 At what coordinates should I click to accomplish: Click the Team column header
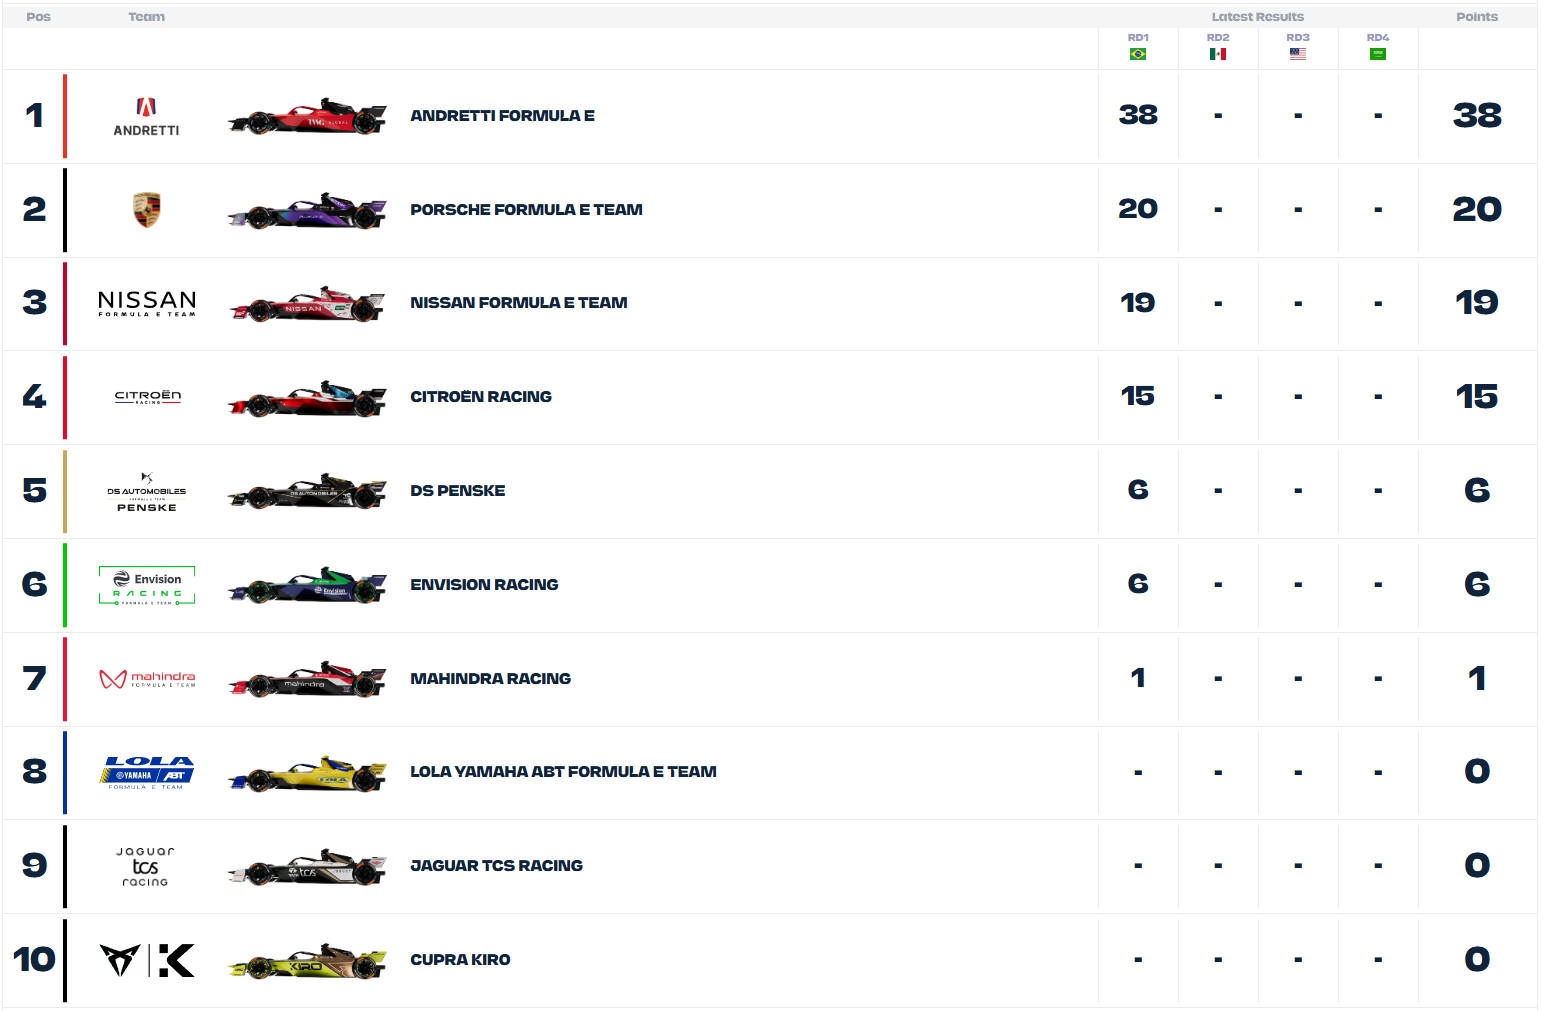[146, 17]
